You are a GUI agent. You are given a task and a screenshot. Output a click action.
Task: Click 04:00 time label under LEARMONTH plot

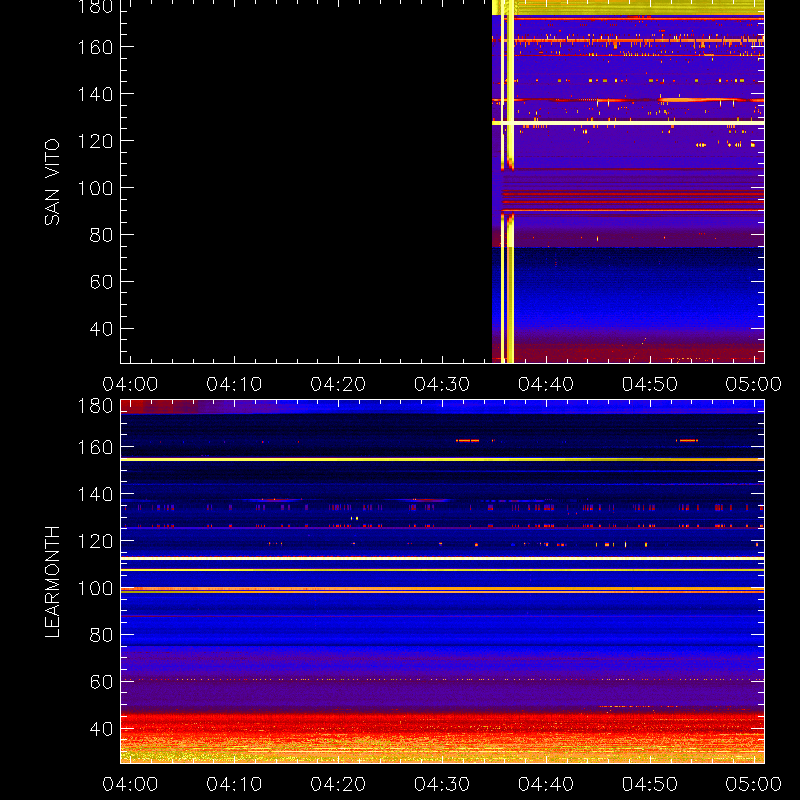point(130,784)
